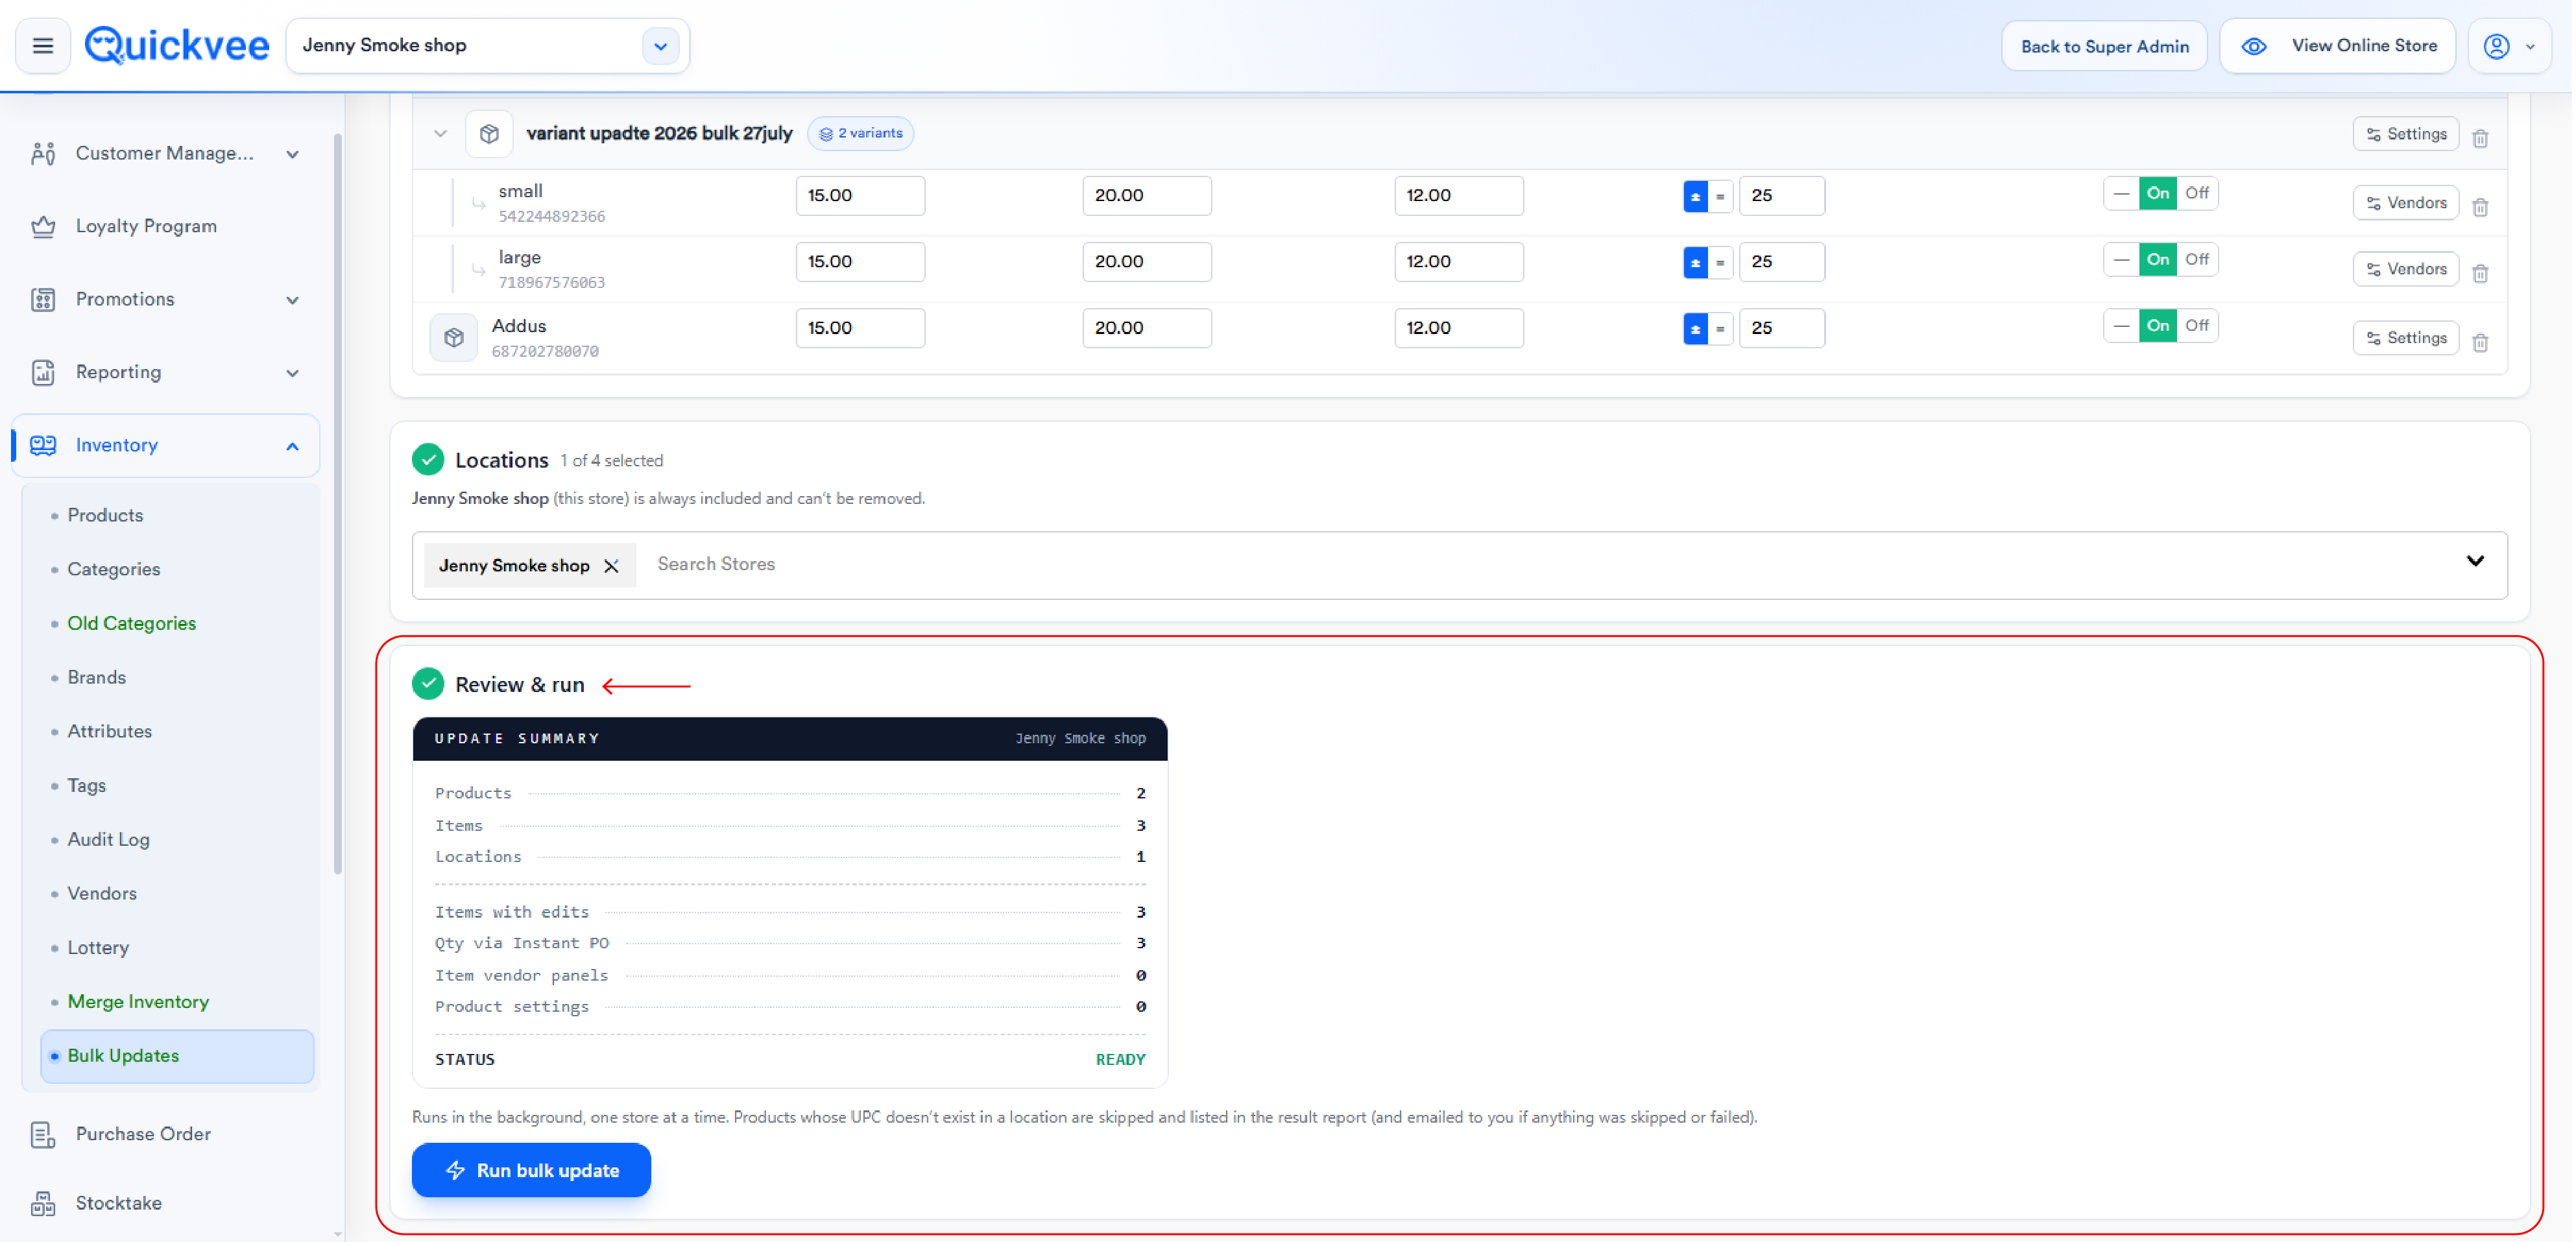Open Merge Inventory menu item
Screen dimensions: 2576x1242
point(138,1001)
